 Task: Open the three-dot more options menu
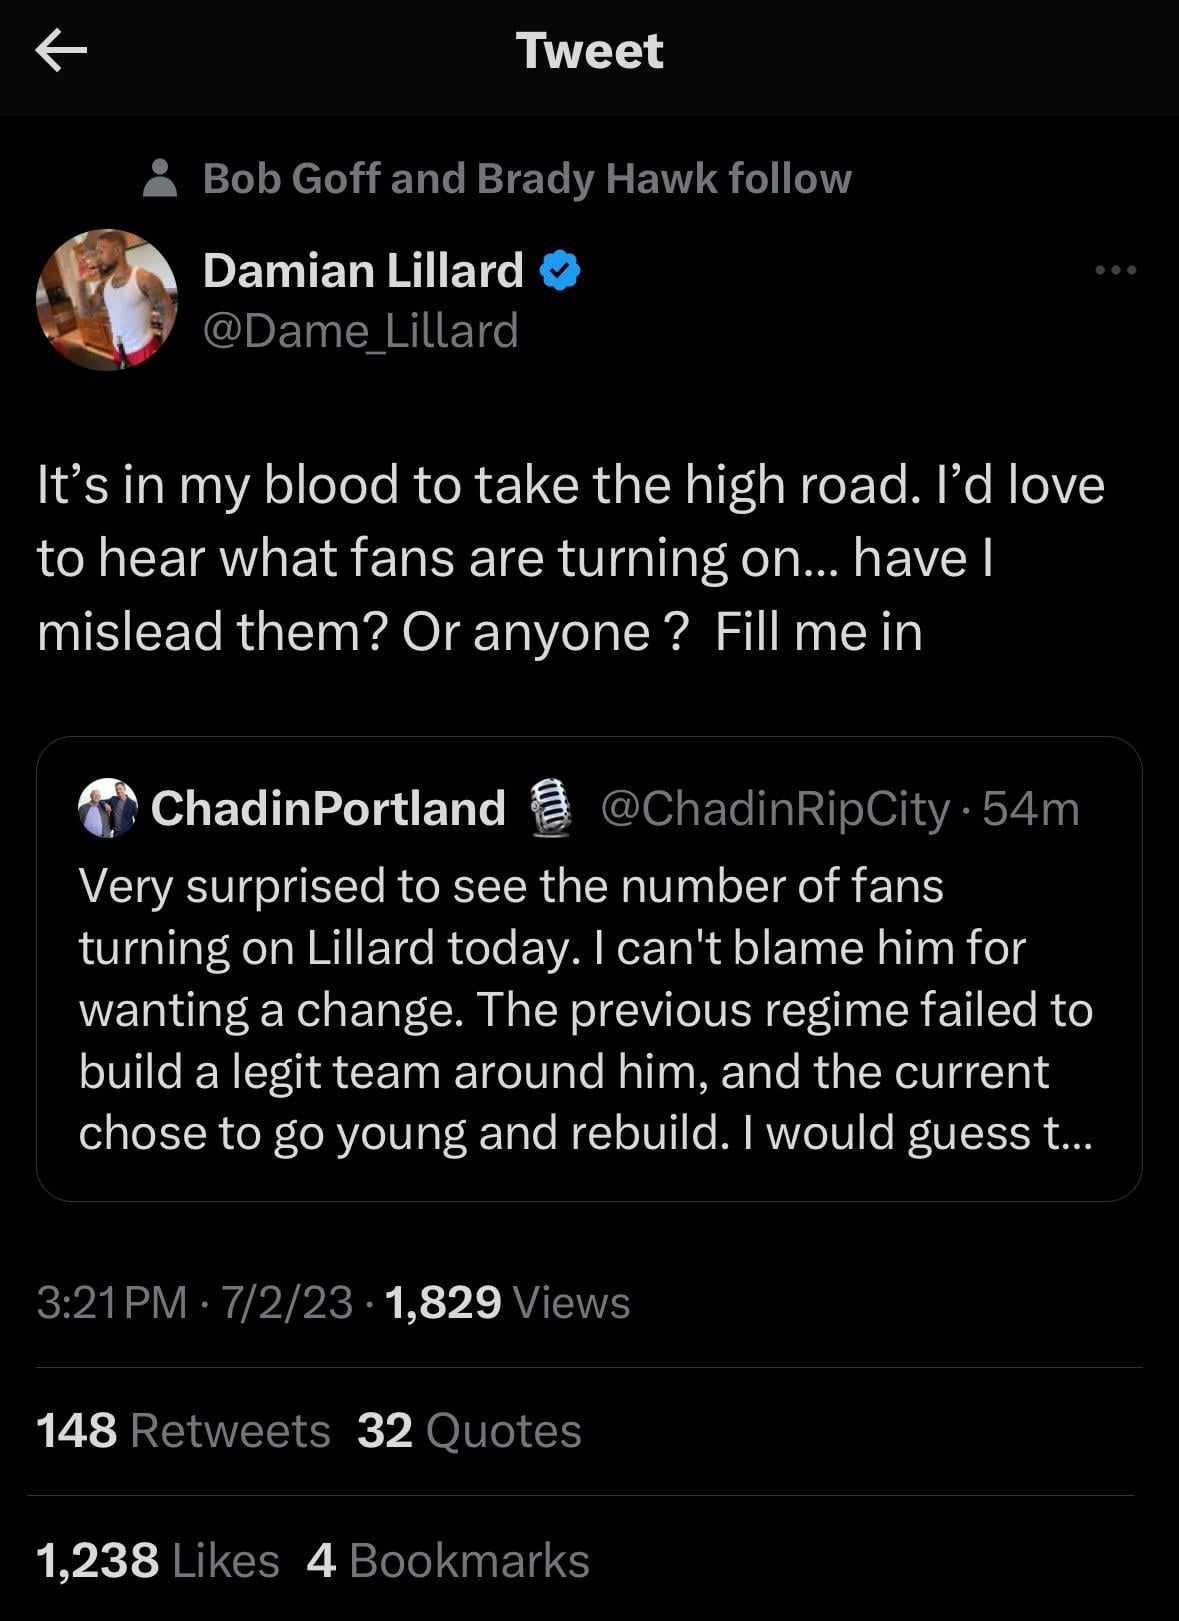(1115, 270)
